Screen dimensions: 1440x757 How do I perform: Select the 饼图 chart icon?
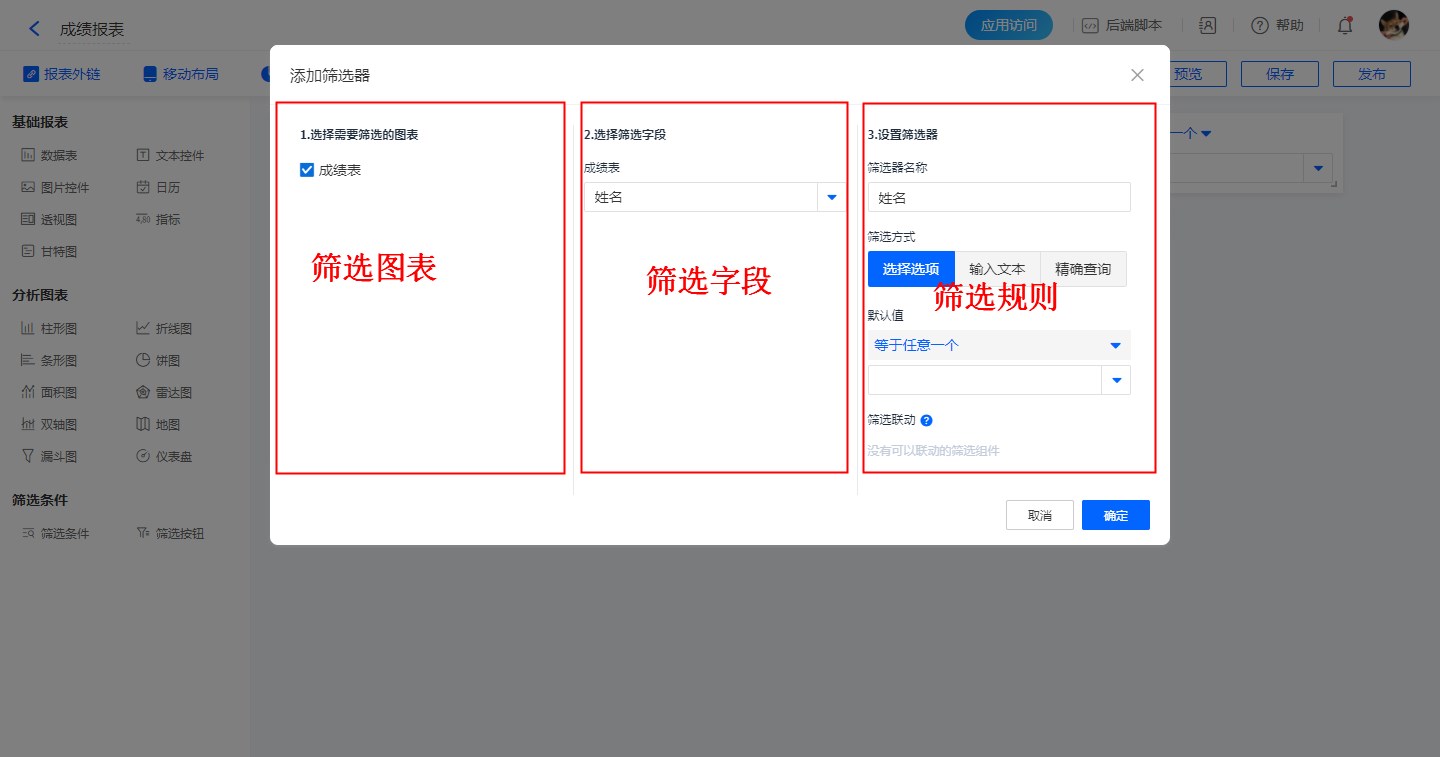144,360
